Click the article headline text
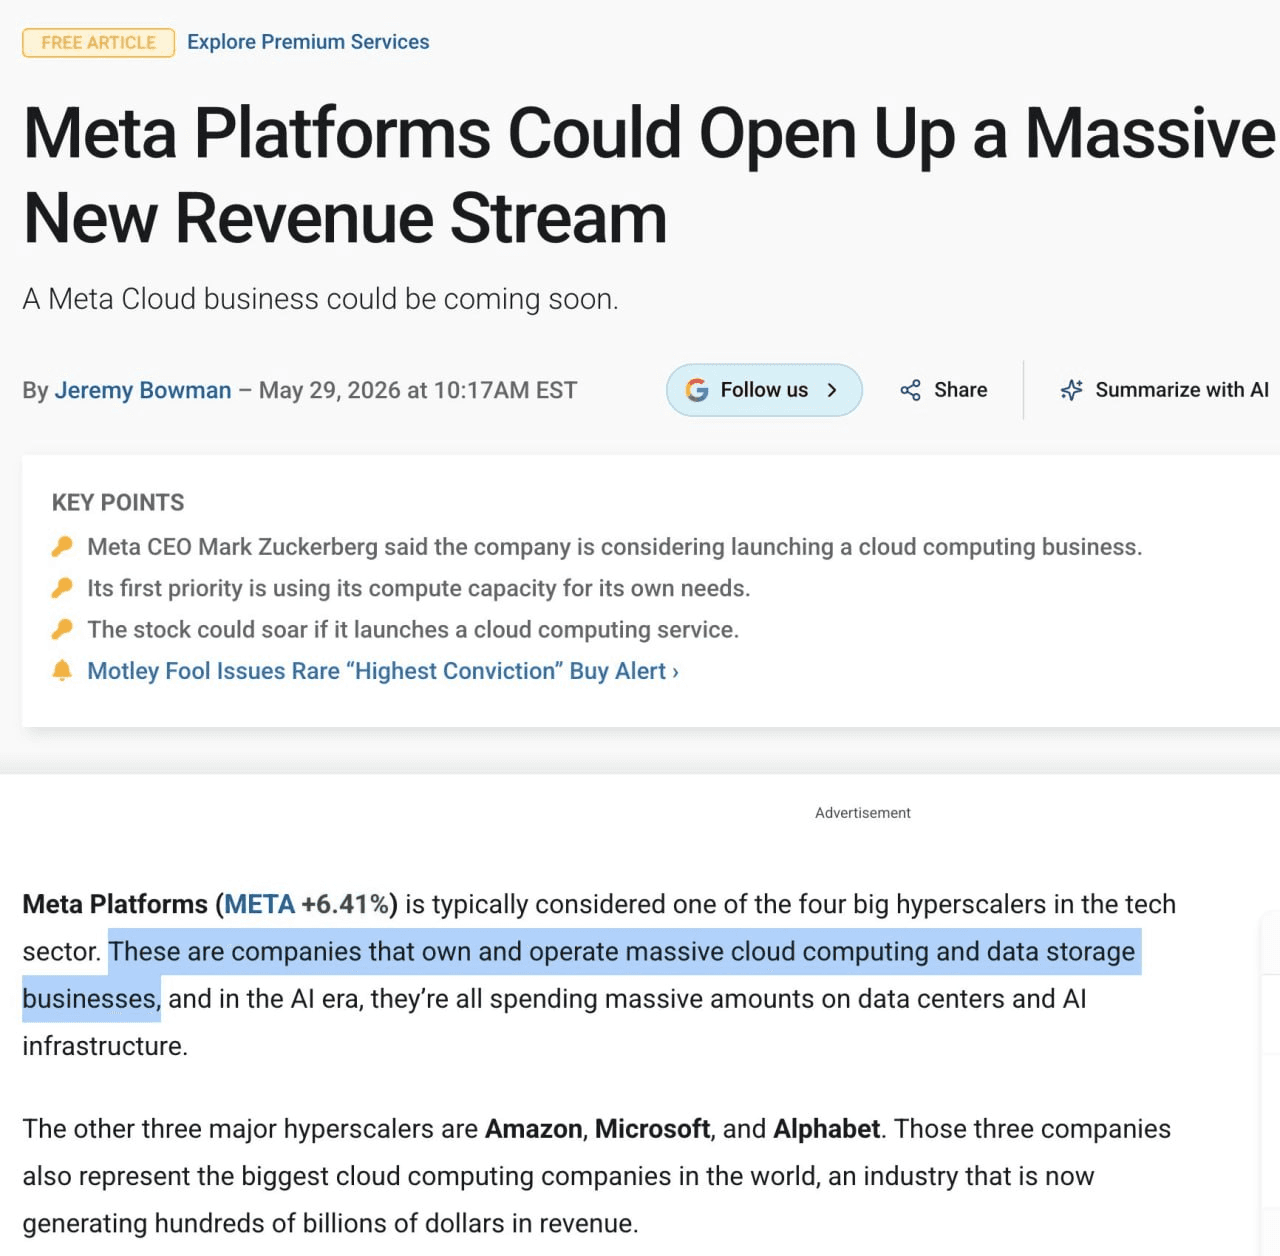Viewport: 1280px width, 1256px height. point(648,175)
